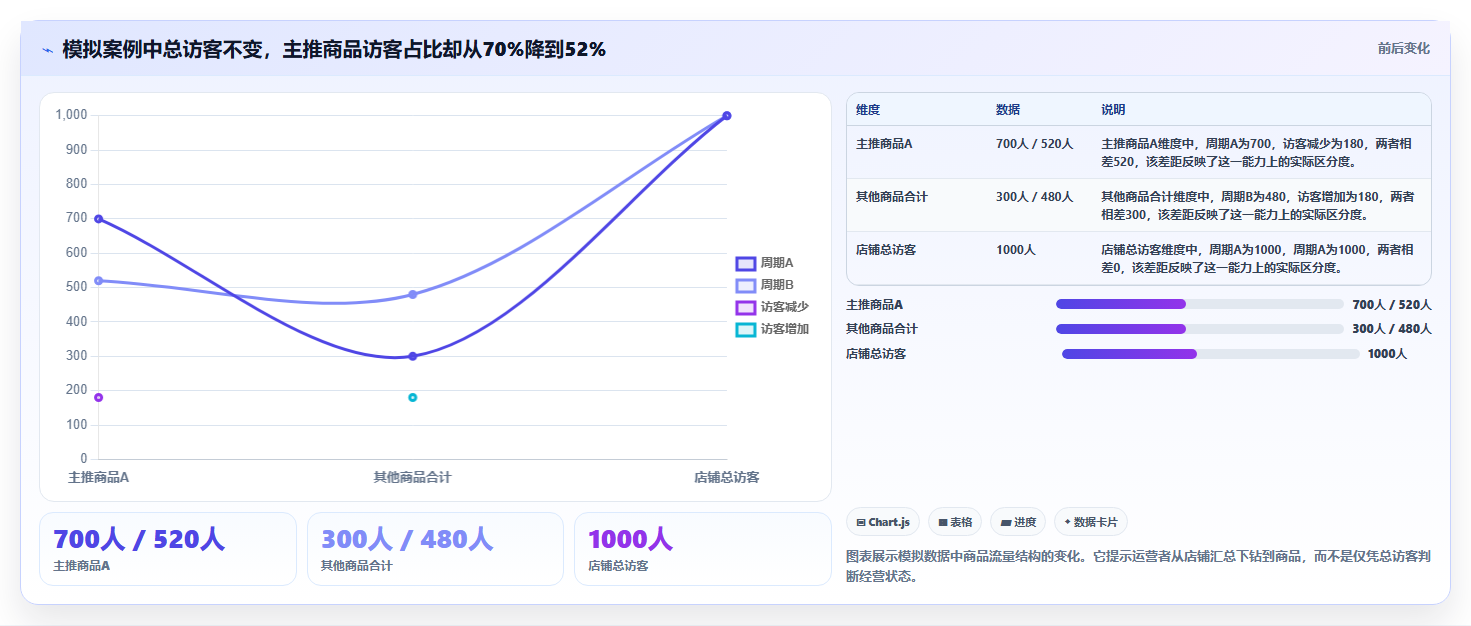Click the 维度 table column header
The width and height of the screenshot is (1471, 626).
click(x=868, y=110)
